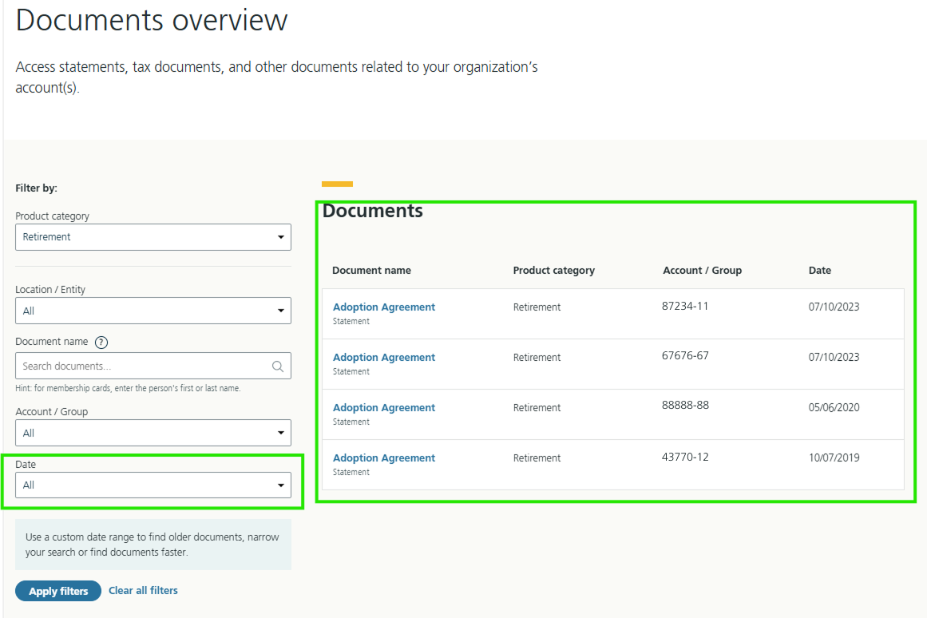Open Adoption Agreement for account 43770-12

pos(384,458)
